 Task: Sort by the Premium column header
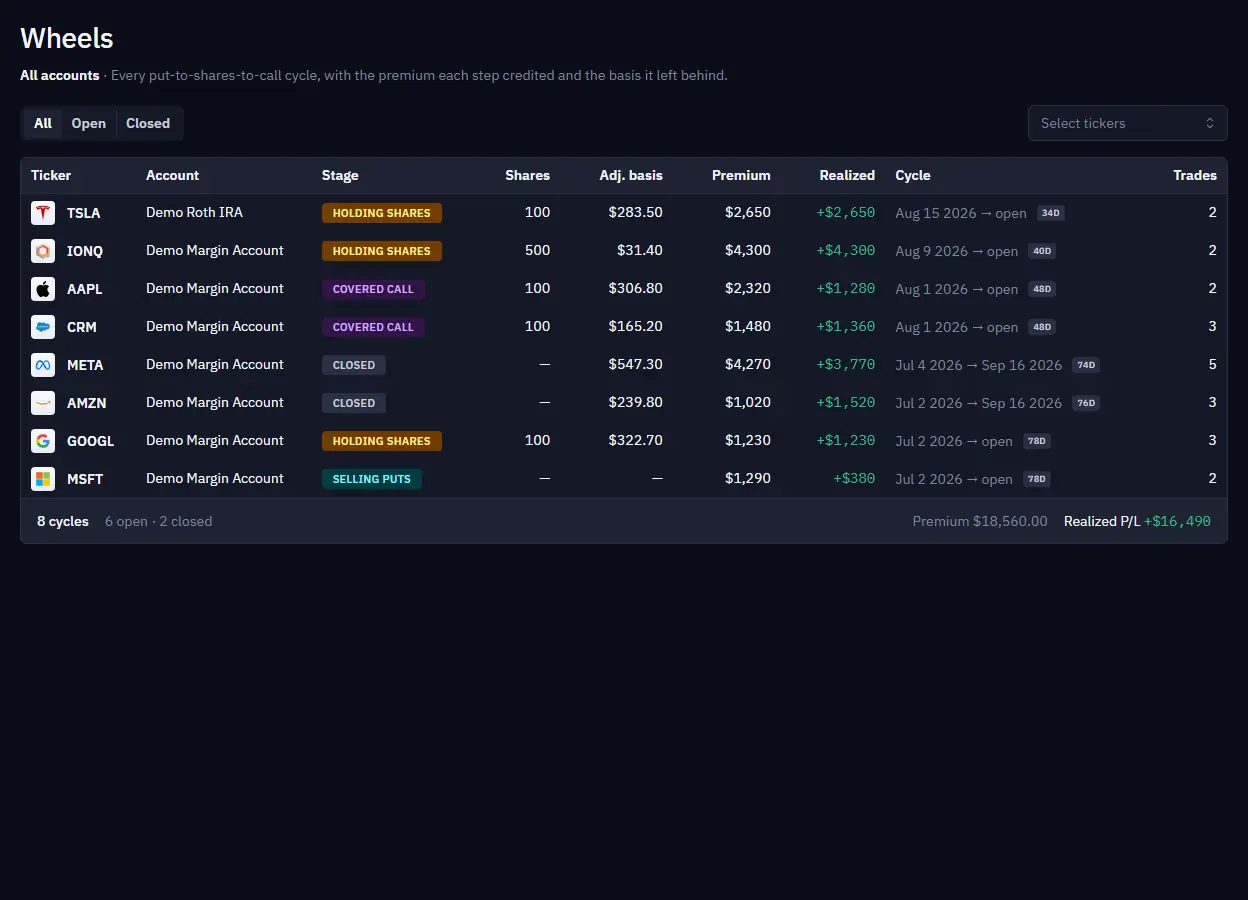pos(741,175)
